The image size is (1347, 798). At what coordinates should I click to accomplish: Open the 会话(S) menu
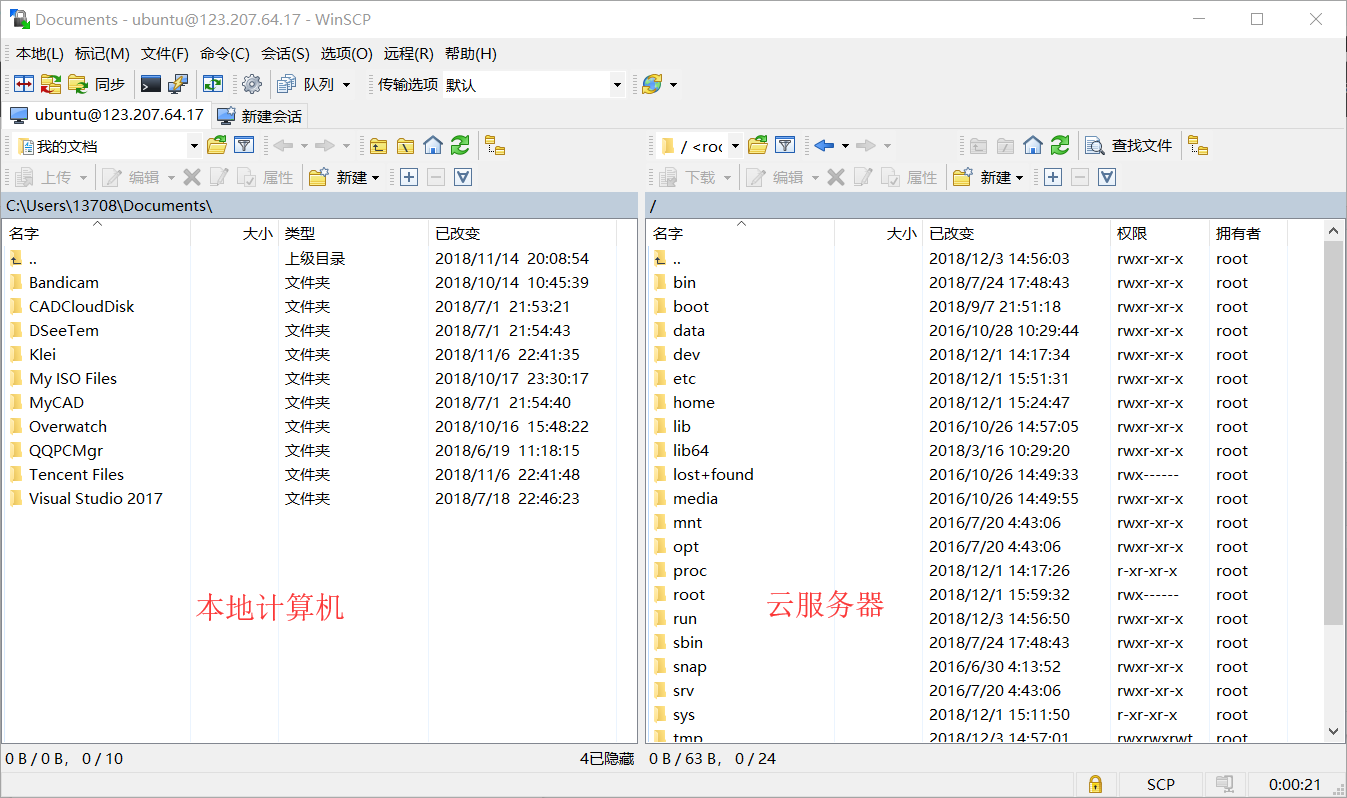tap(285, 54)
